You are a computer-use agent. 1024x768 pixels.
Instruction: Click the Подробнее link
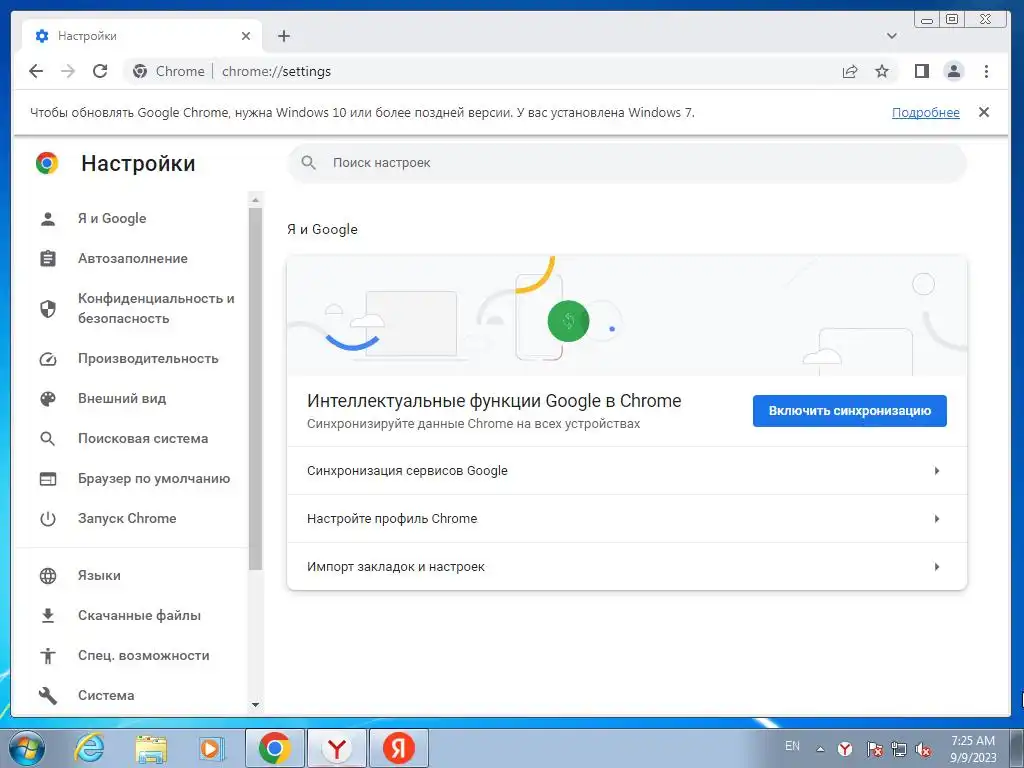pos(925,113)
